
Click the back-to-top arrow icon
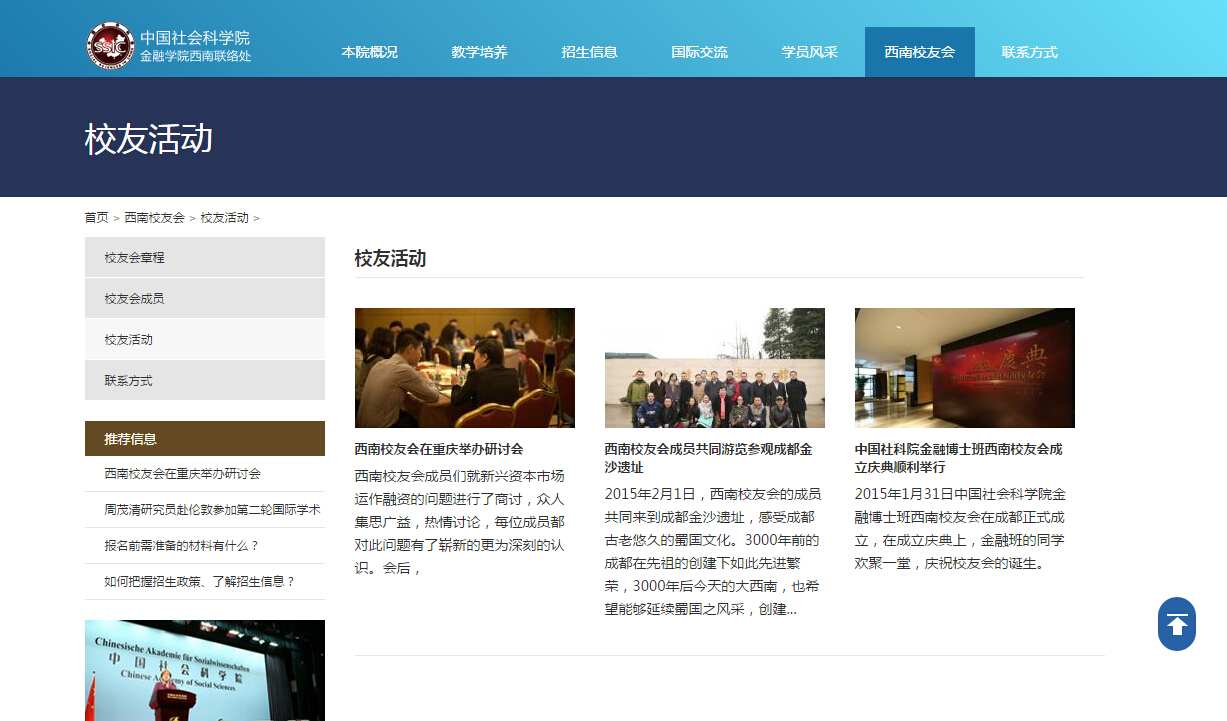tap(1177, 624)
